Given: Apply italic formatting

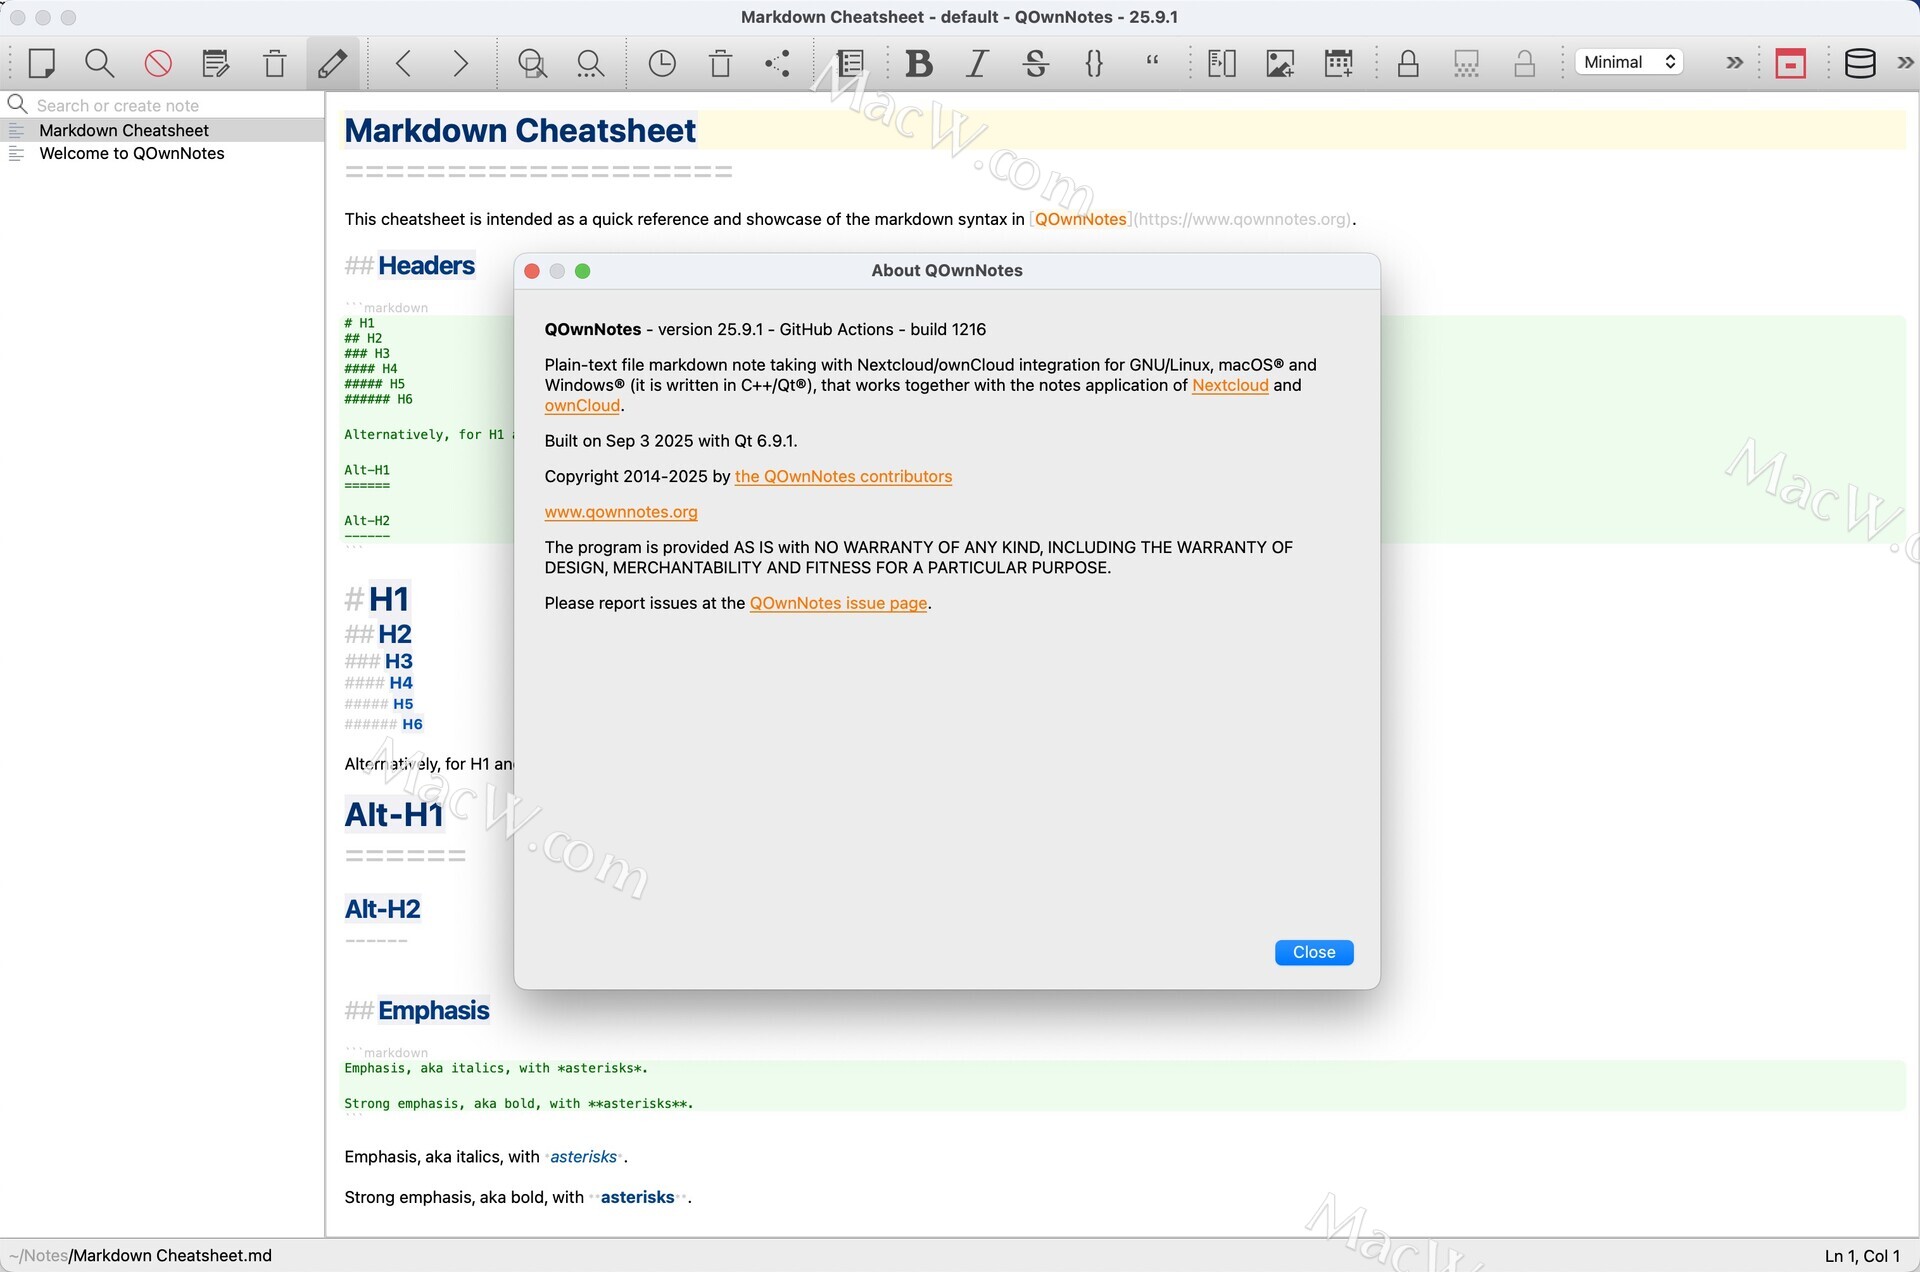Looking at the screenshot, I should pos(977,63).
